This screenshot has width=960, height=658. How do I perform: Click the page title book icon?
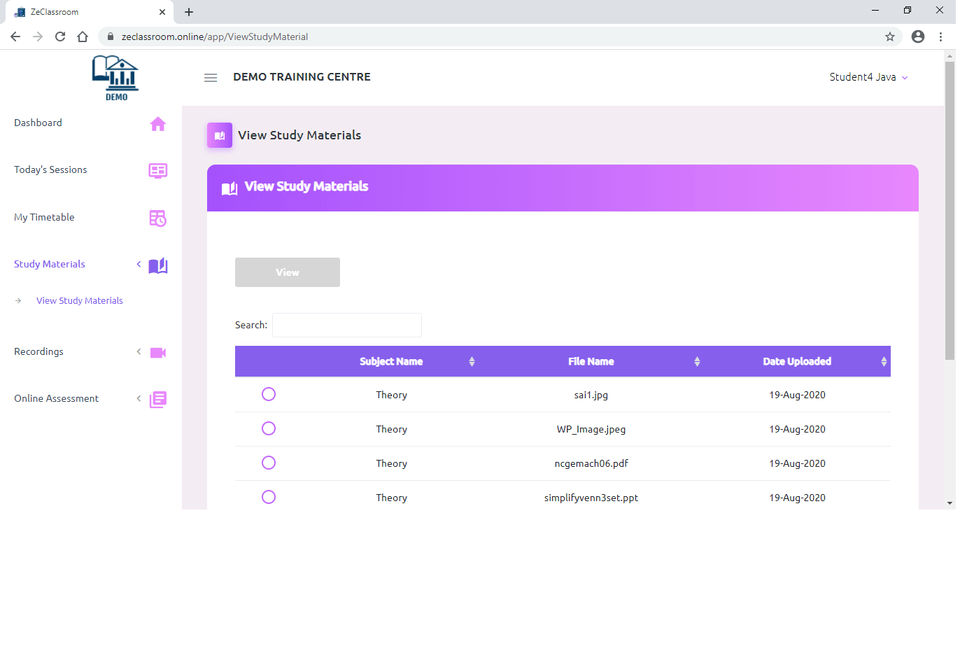(220, 135)
